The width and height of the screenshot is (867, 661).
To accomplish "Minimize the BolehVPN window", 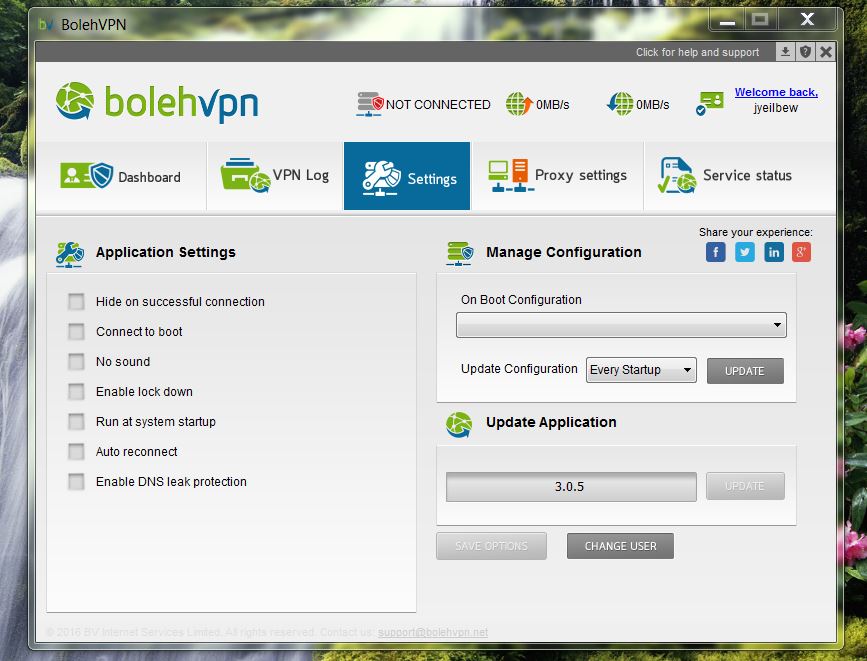I will (x=727, y=20).
